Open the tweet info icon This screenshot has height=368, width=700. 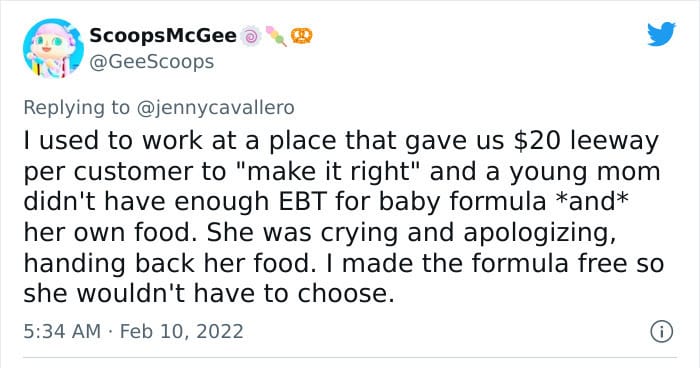[x=662, y=332]
